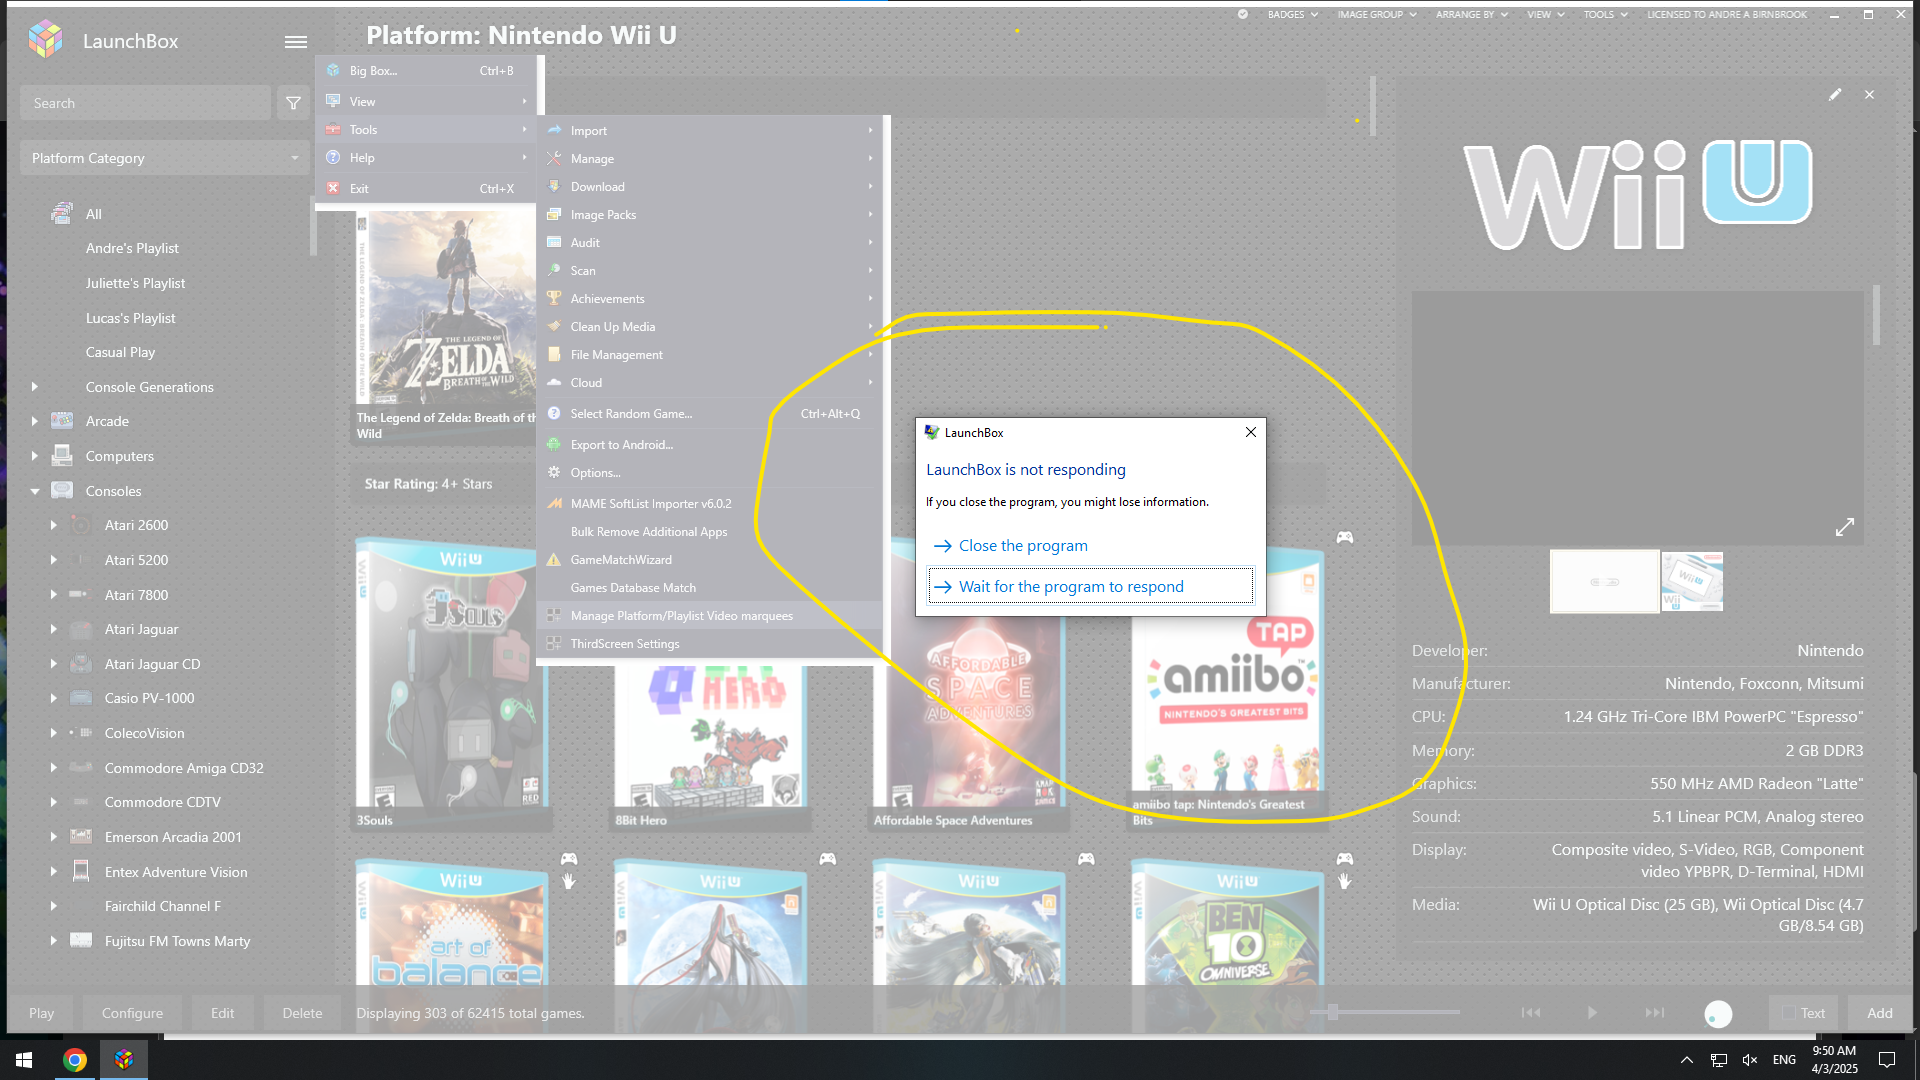Select Casual Play playlist
The height and width of the screenshot is (1080, 1920).
(x=120, y=352)
